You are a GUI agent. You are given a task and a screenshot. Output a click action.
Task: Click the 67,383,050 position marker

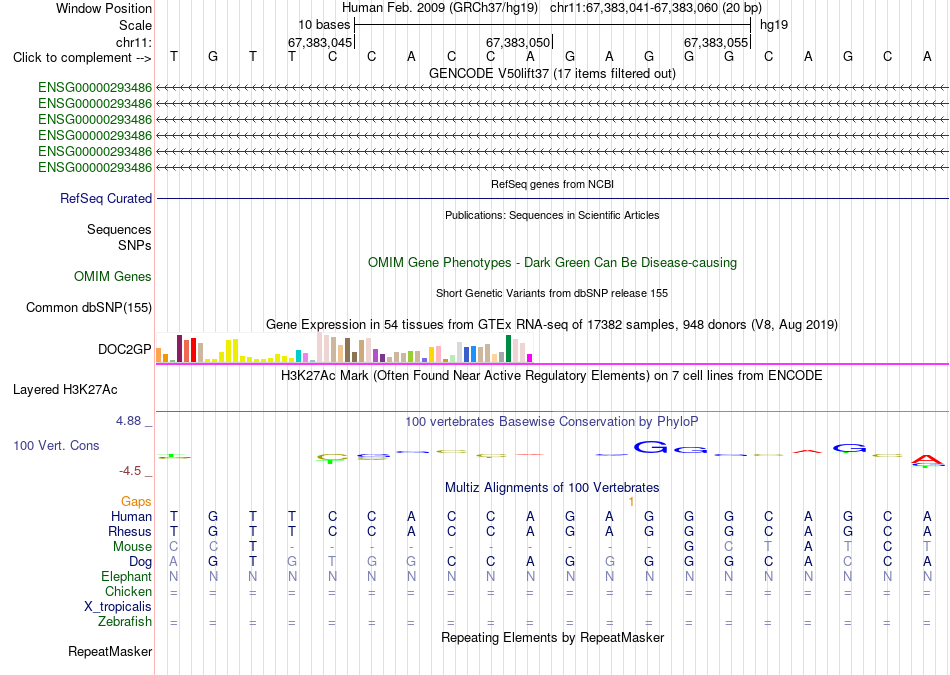pos(518,42)
